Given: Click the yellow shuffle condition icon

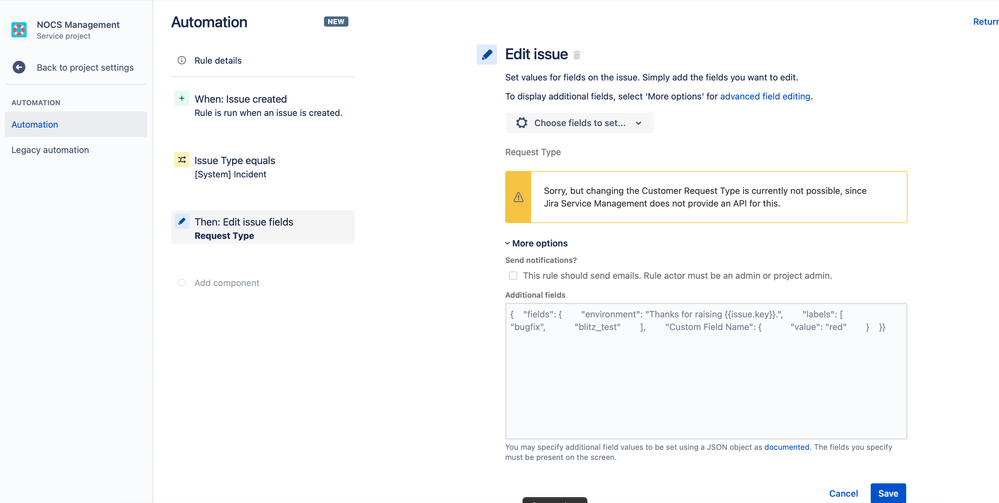Looking at the screenshot, I should click(x=182, y=160).
